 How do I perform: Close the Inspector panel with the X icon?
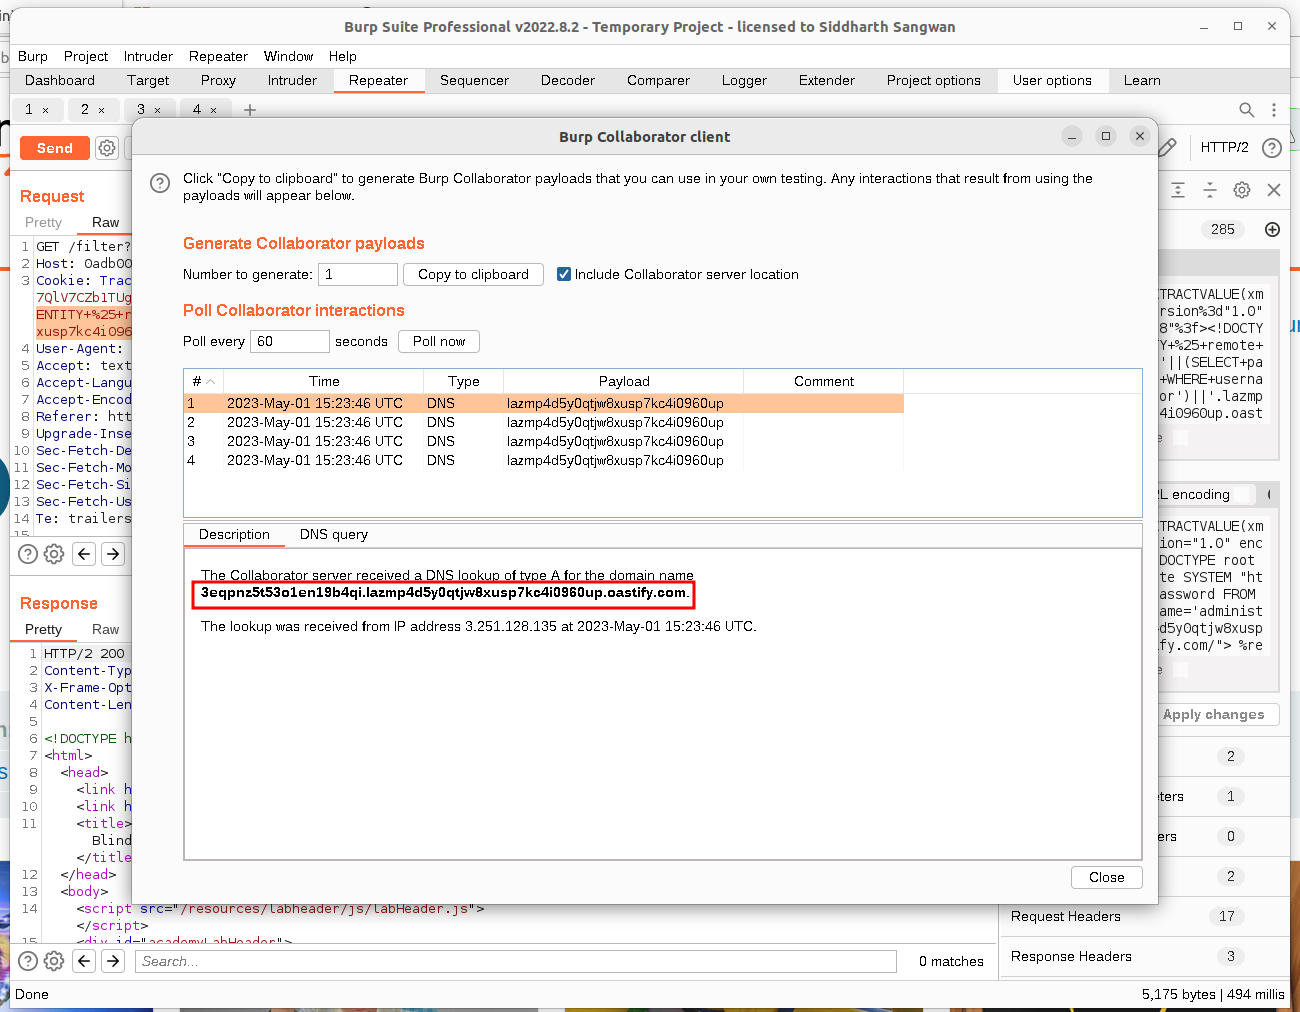[1274, 190]
